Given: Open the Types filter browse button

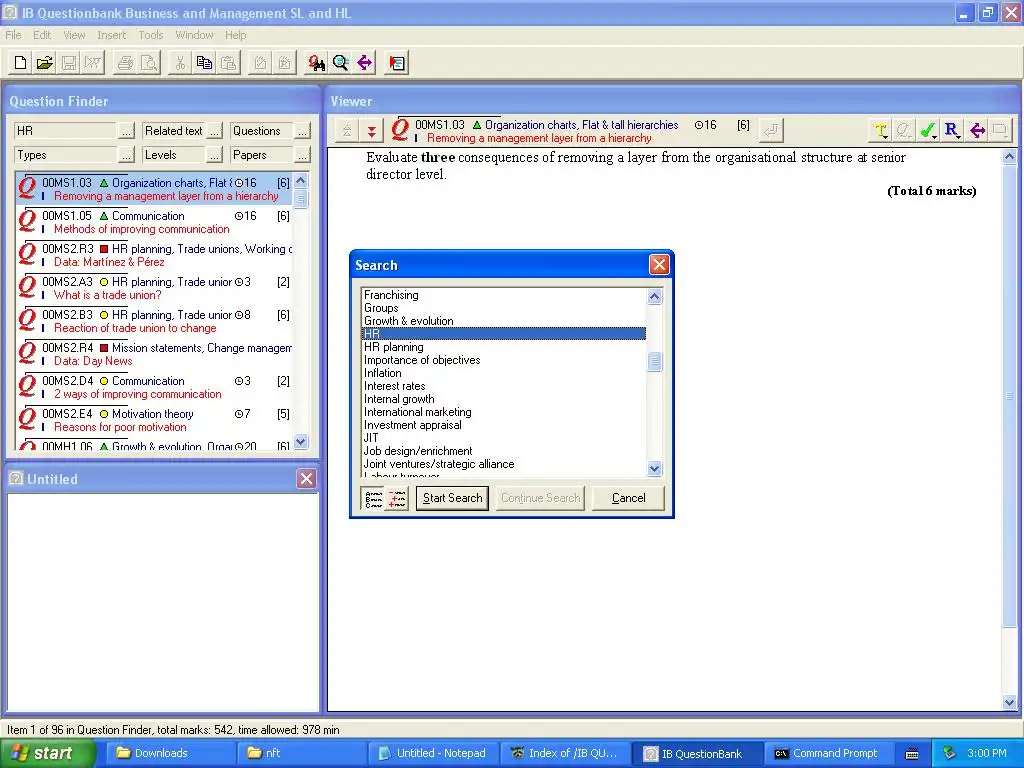Looking at the screenshot, I should click(x=127, y=155).
